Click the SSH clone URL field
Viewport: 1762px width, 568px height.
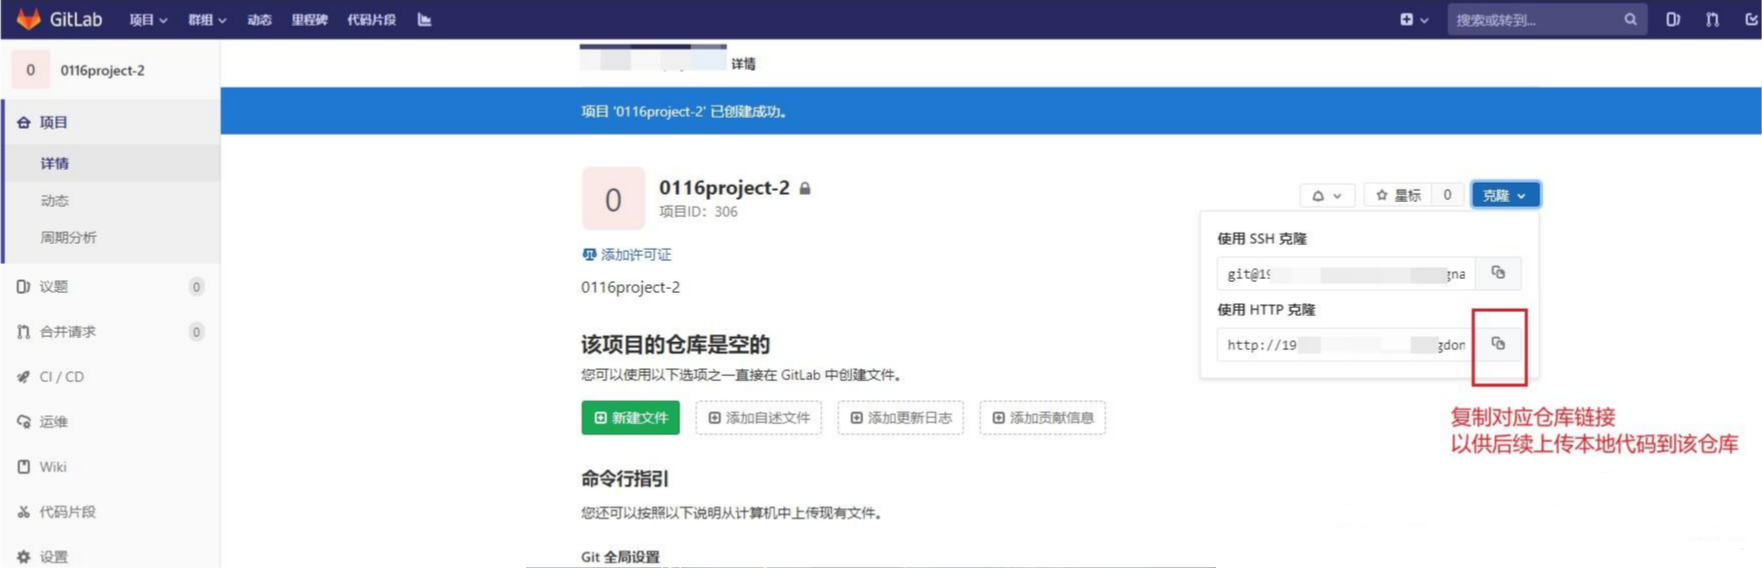pyautogui.click(x=1346, y=273)
